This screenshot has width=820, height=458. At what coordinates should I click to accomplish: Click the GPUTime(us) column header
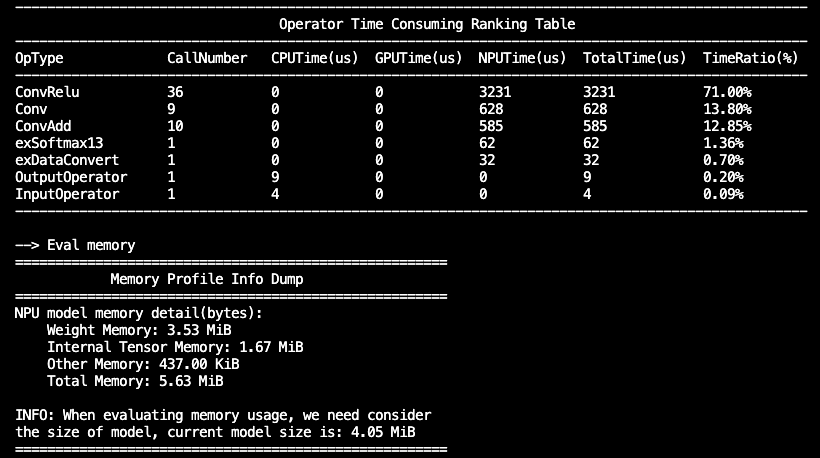point(419,58)
